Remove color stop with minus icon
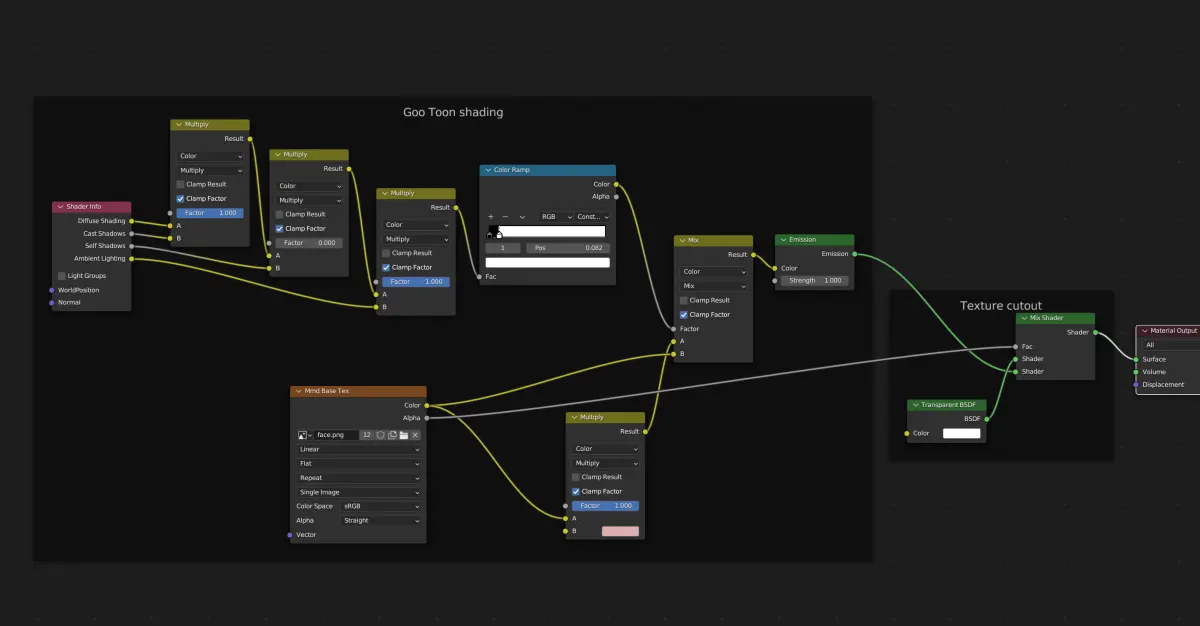1200x626 pixels. [x=505, y=216]
